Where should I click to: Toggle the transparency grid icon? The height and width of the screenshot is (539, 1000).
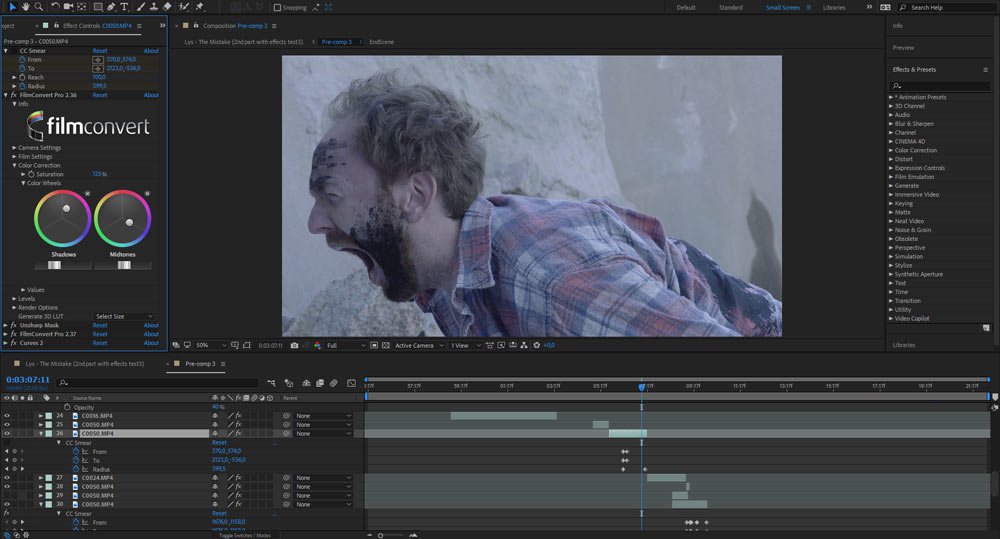(x=385, y=345)
